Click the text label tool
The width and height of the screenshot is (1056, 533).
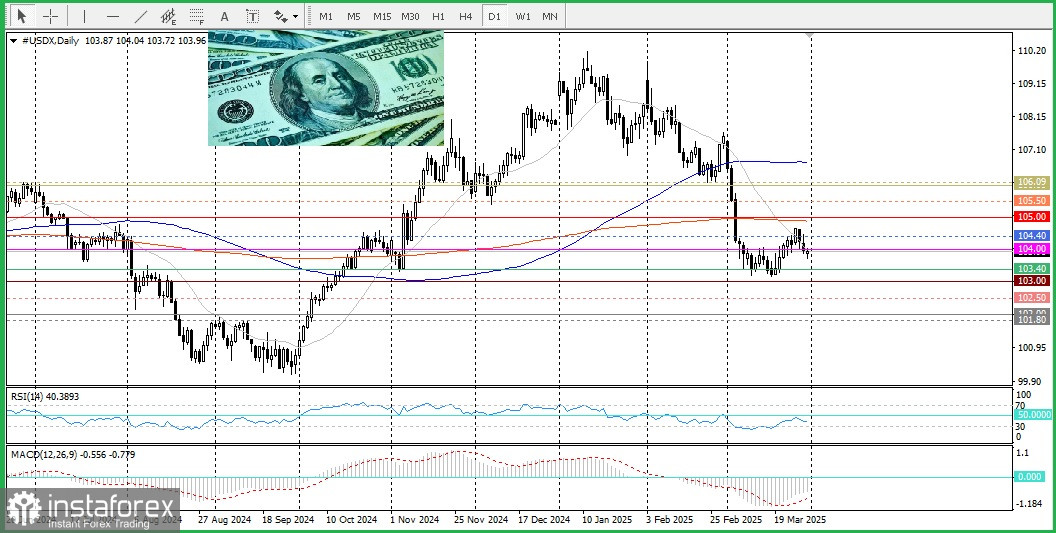(252, 16)
